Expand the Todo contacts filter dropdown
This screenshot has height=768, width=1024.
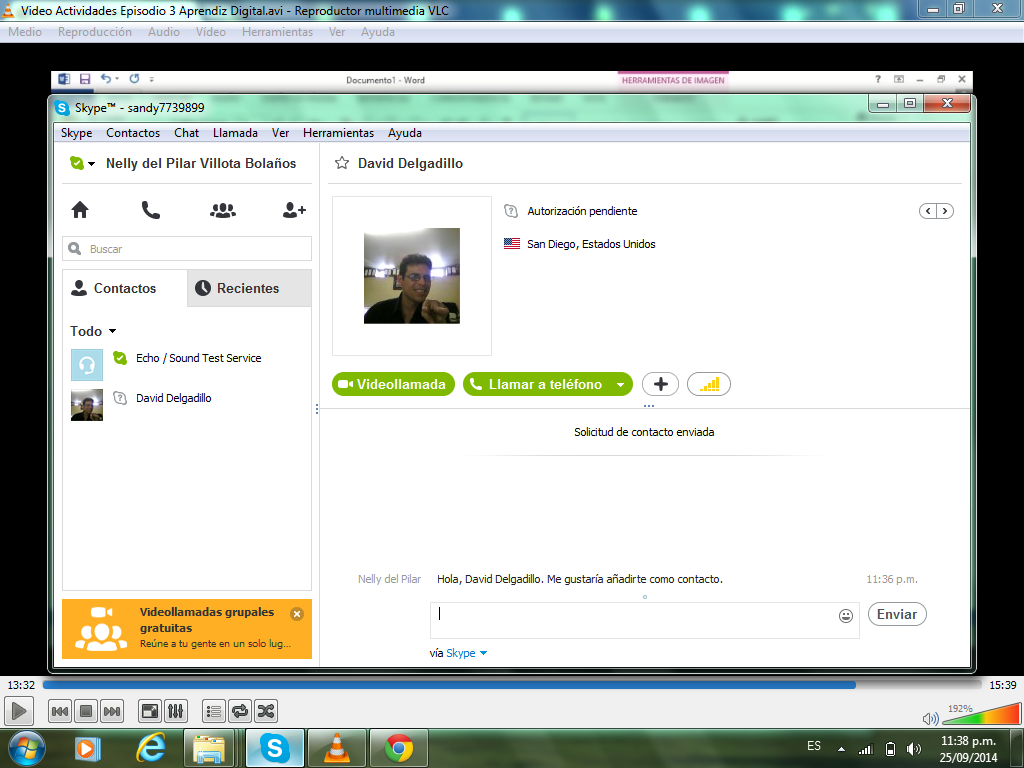(112, 331)
